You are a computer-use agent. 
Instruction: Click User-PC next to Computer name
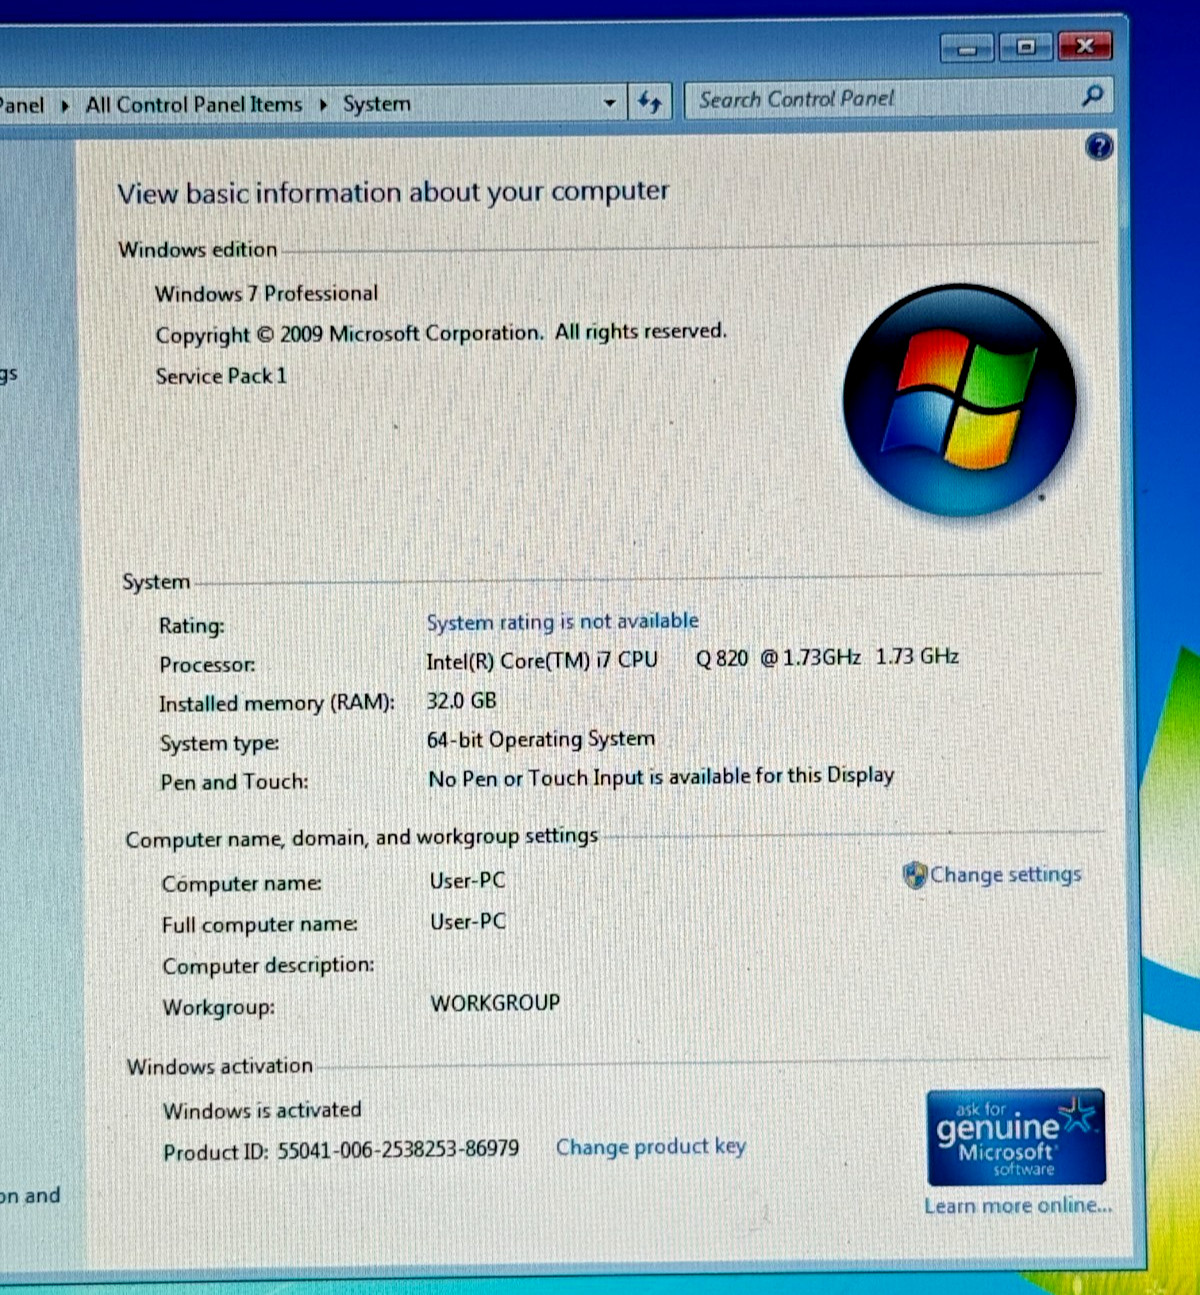pyautogui.click(x=467, y=880)
